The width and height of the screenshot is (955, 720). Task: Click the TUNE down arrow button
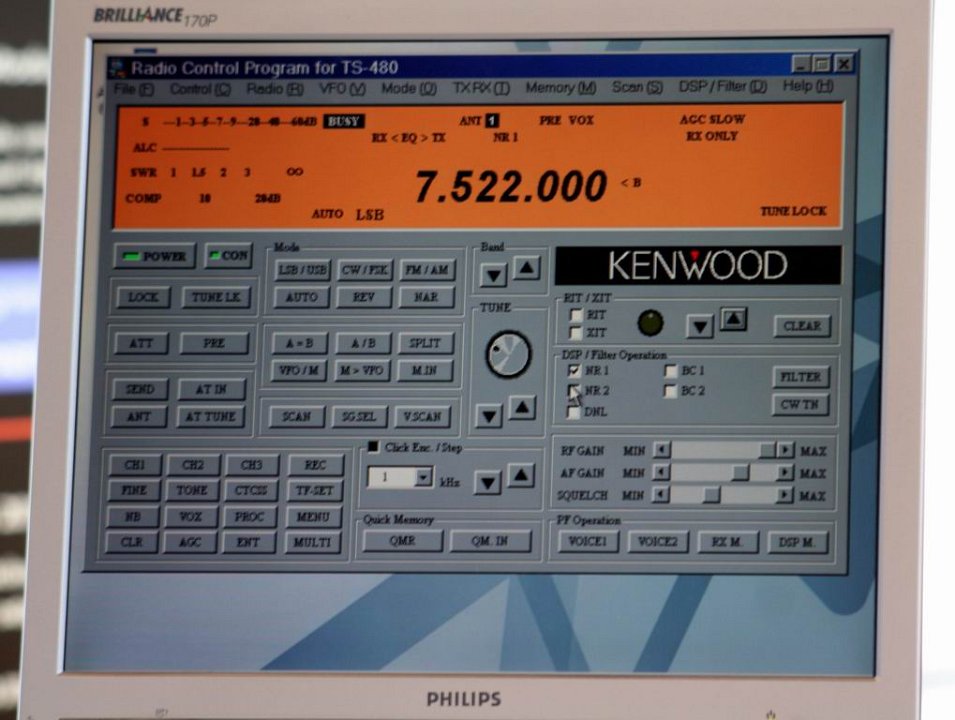(x=489, y=416)
